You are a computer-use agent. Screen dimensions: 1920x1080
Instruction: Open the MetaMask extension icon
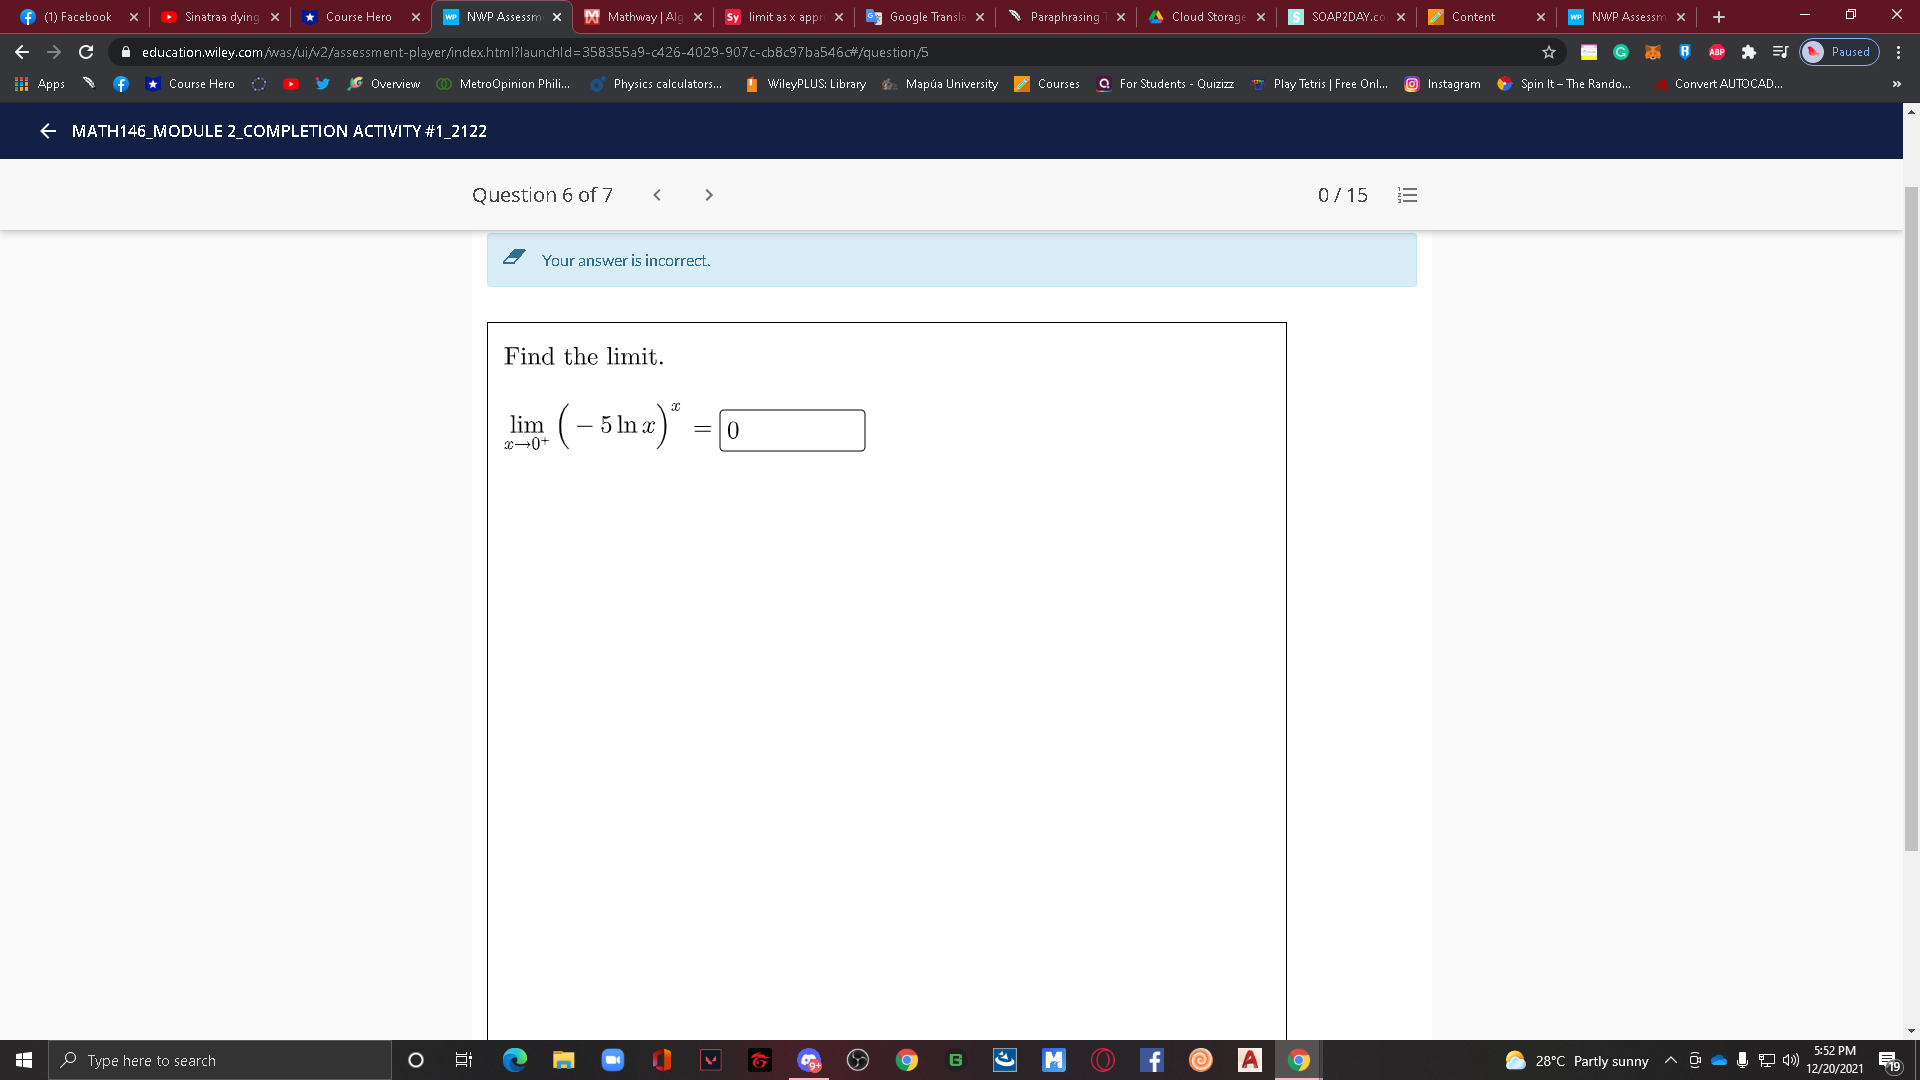point(1653,52)
